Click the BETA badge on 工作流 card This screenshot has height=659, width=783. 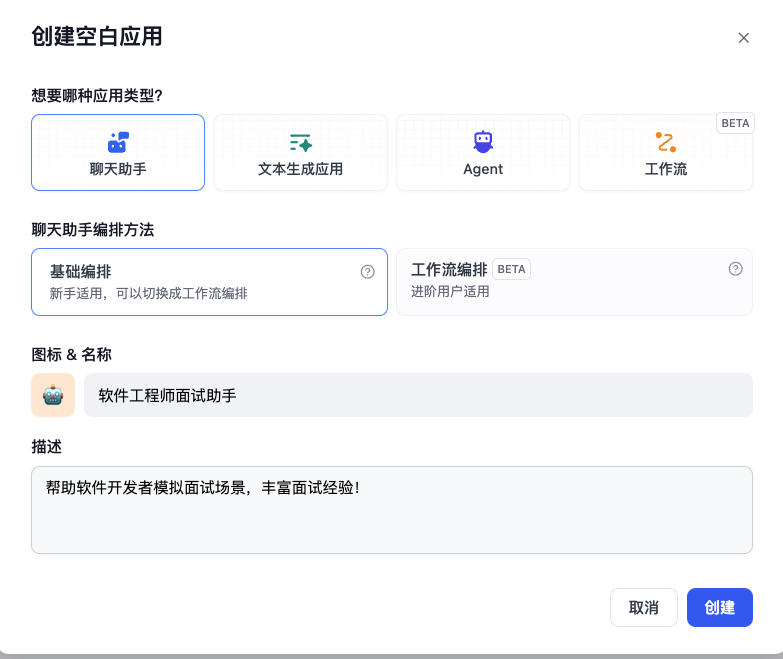coord(735,123)
